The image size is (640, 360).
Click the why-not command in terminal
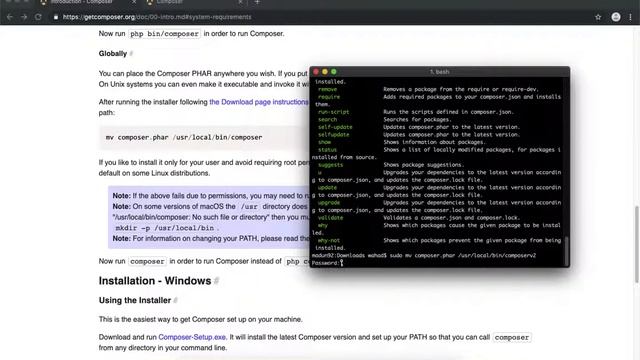(x=329, y=240)
